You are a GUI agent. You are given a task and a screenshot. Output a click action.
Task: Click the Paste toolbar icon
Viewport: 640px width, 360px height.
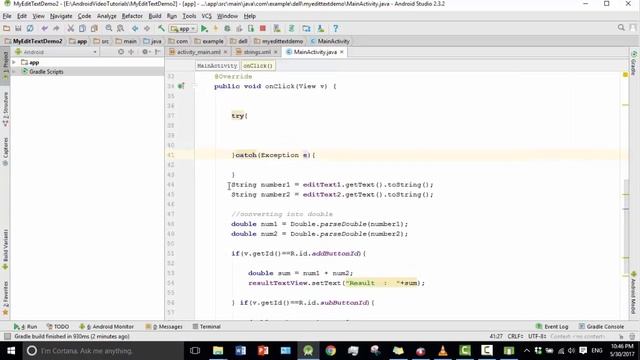(94, 28)
